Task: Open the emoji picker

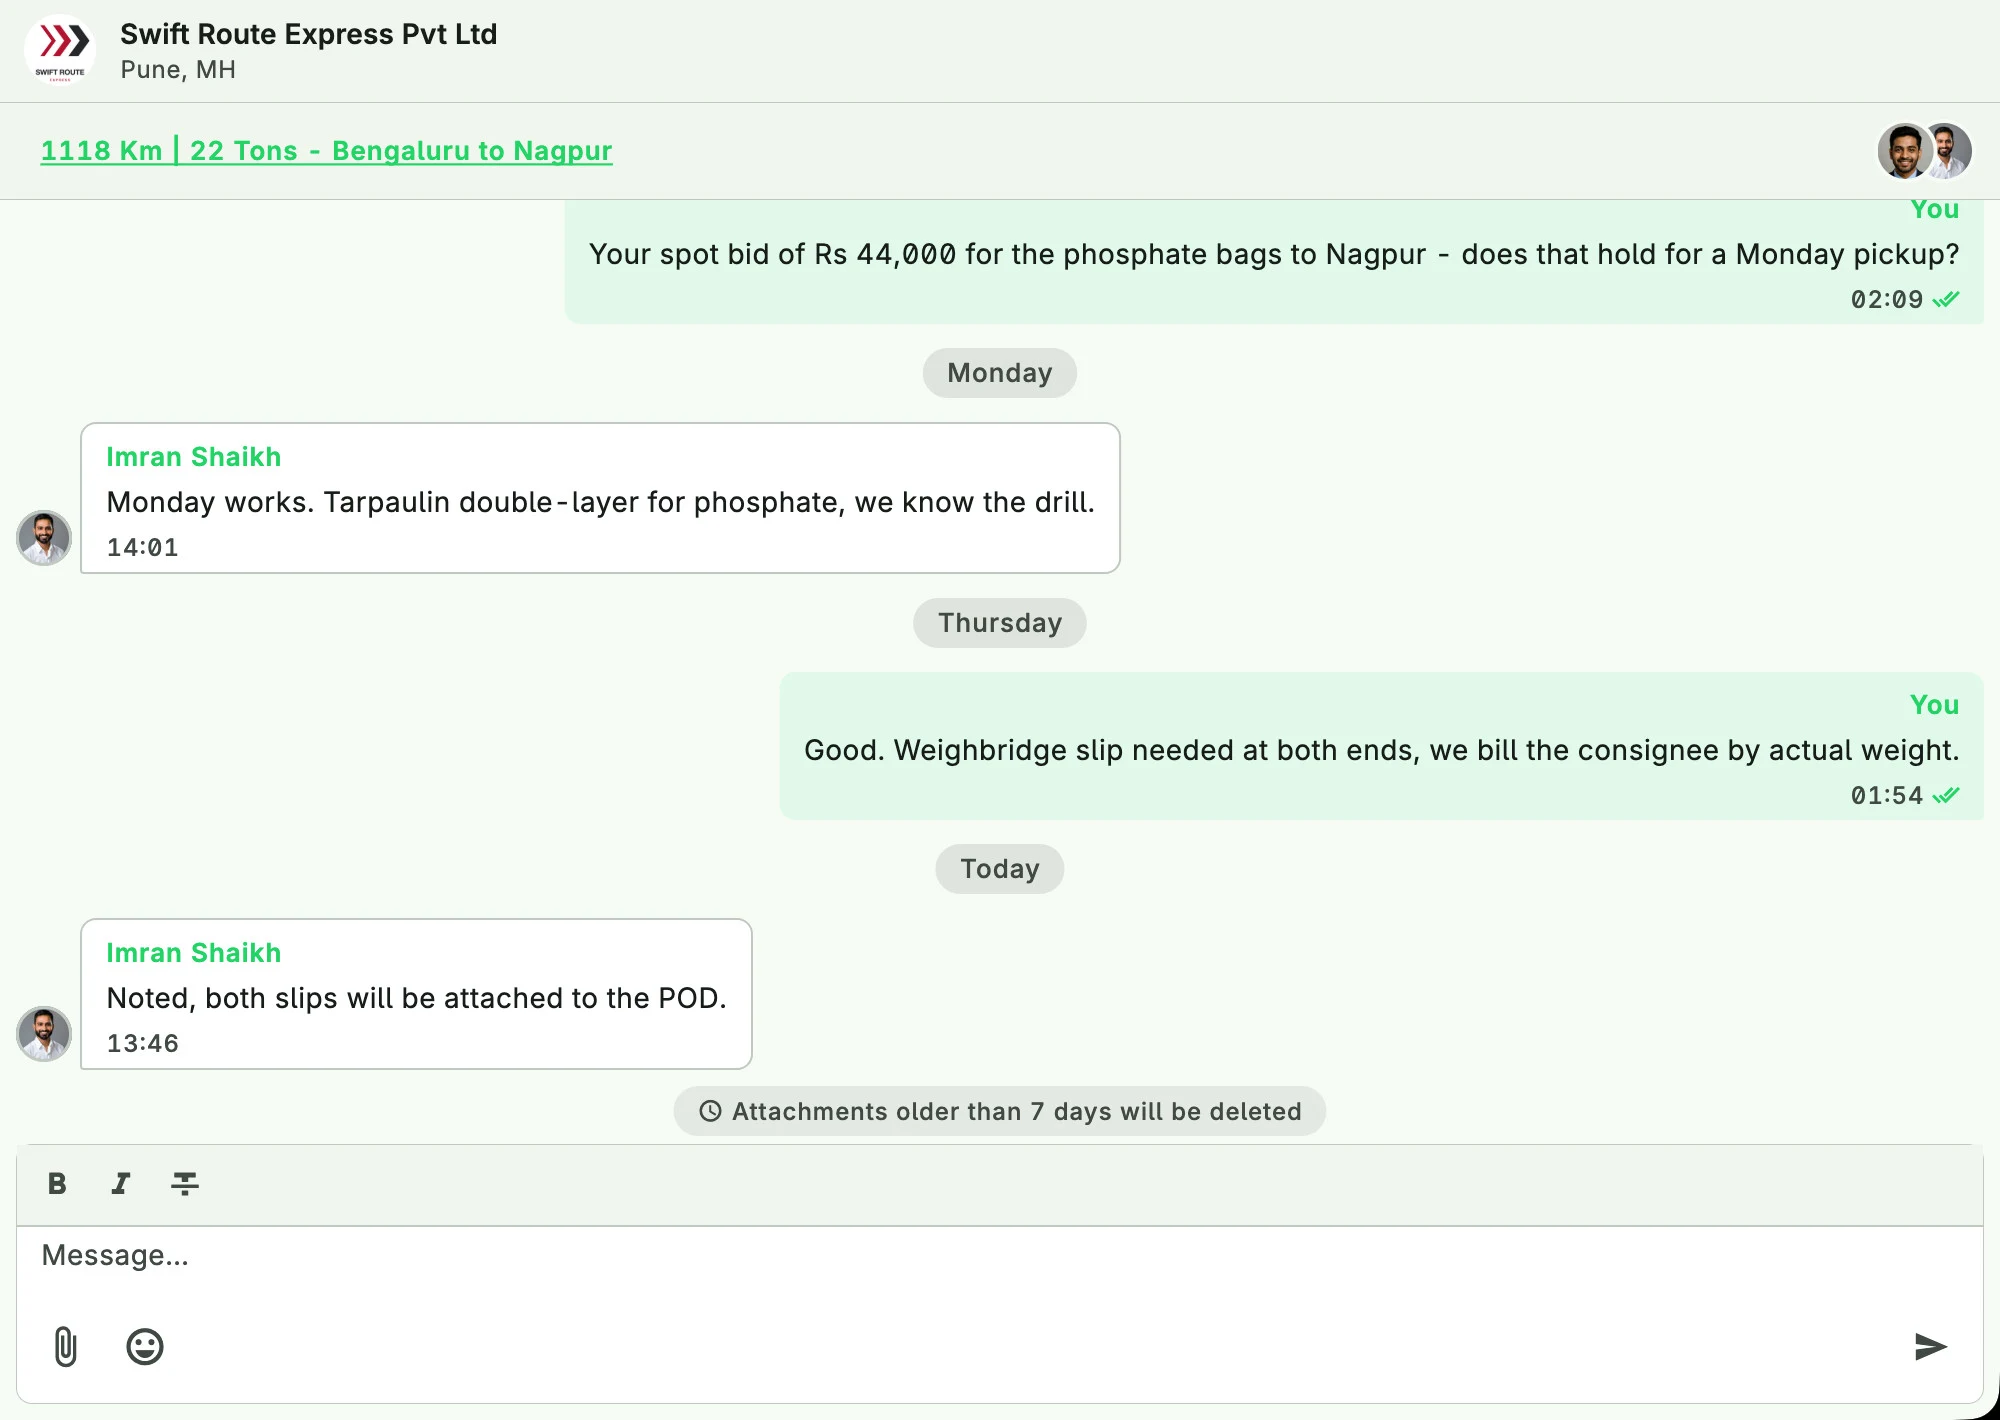Action: (x=145, y=1346)
